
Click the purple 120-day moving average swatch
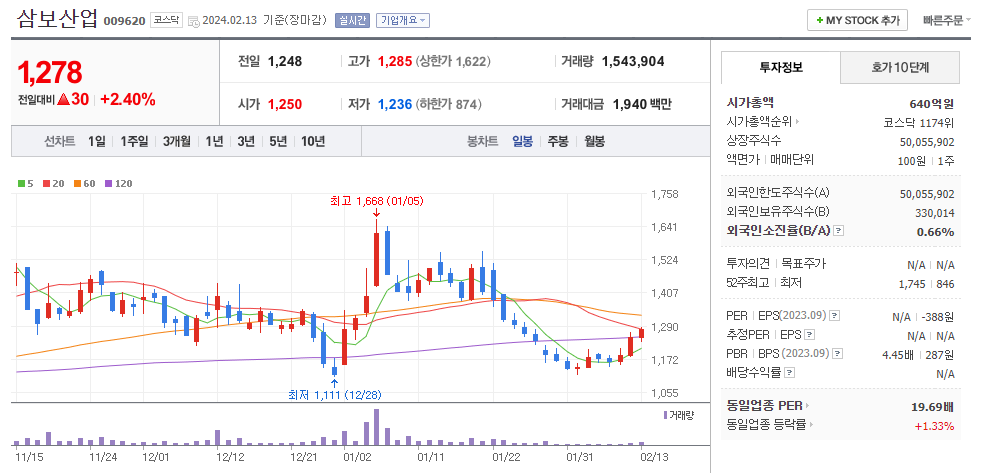[x=108, y=184]
